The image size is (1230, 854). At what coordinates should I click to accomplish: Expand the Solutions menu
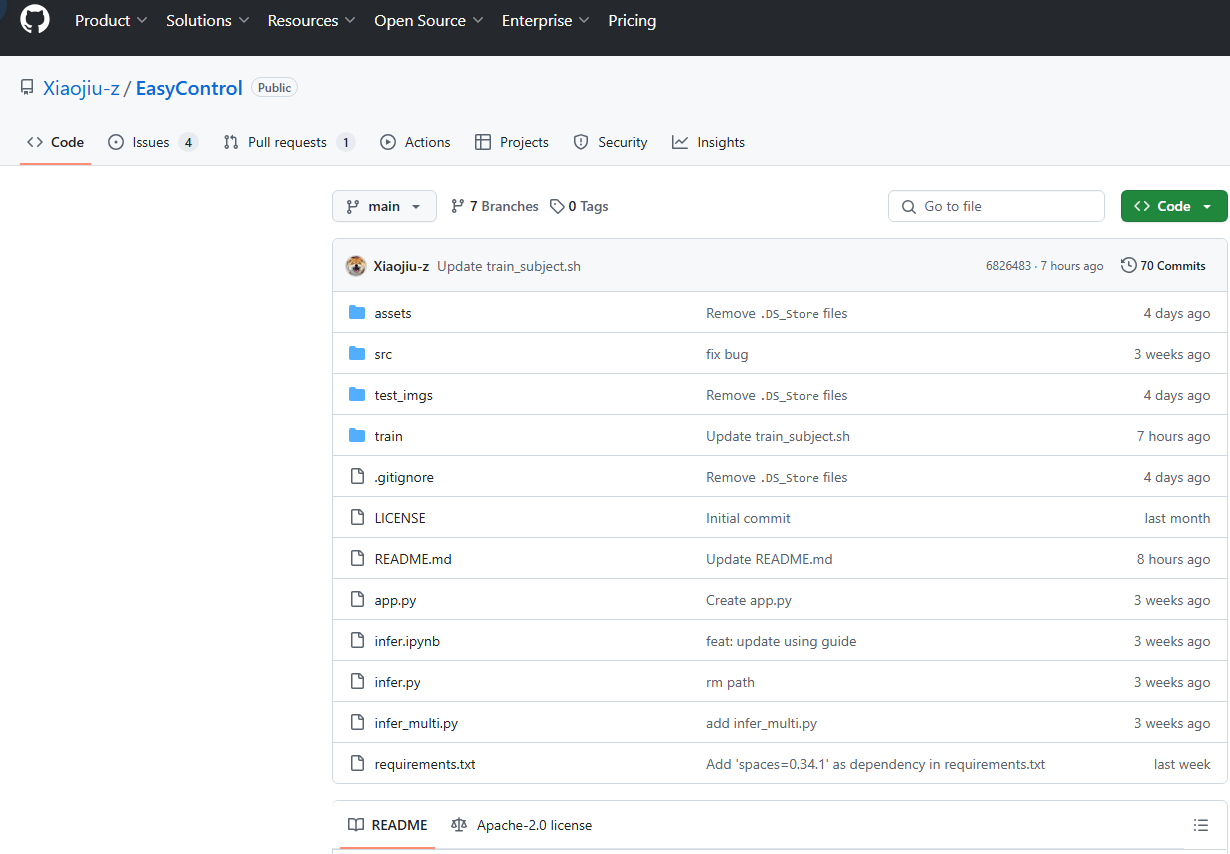208,20
